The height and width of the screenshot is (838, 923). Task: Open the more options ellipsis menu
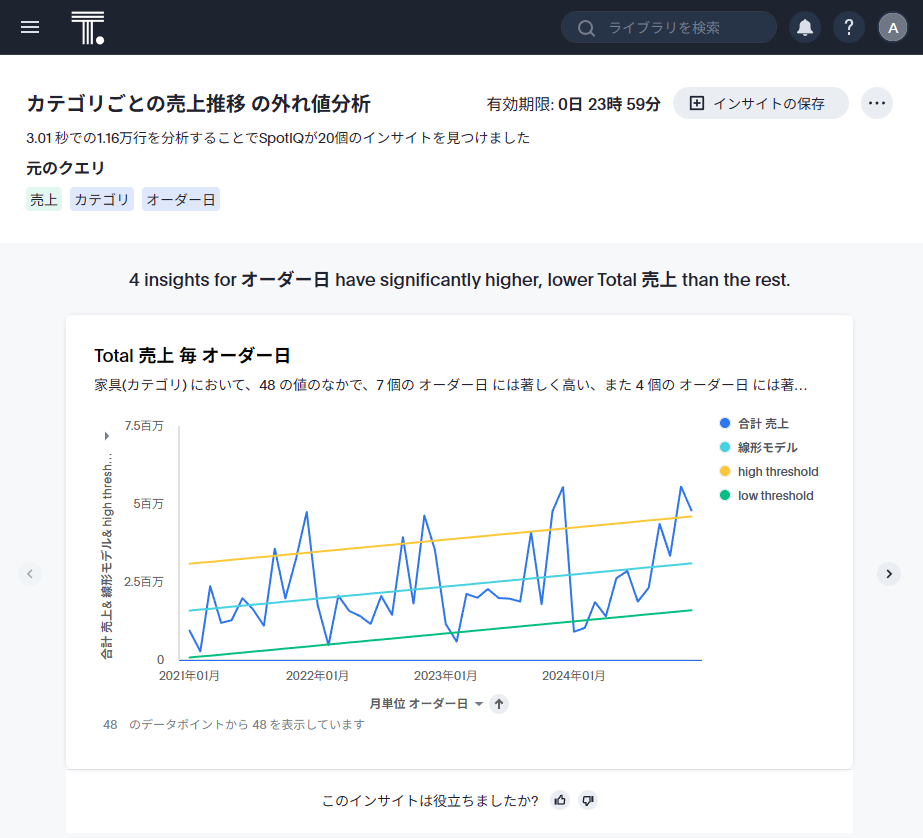click(877, 103)
